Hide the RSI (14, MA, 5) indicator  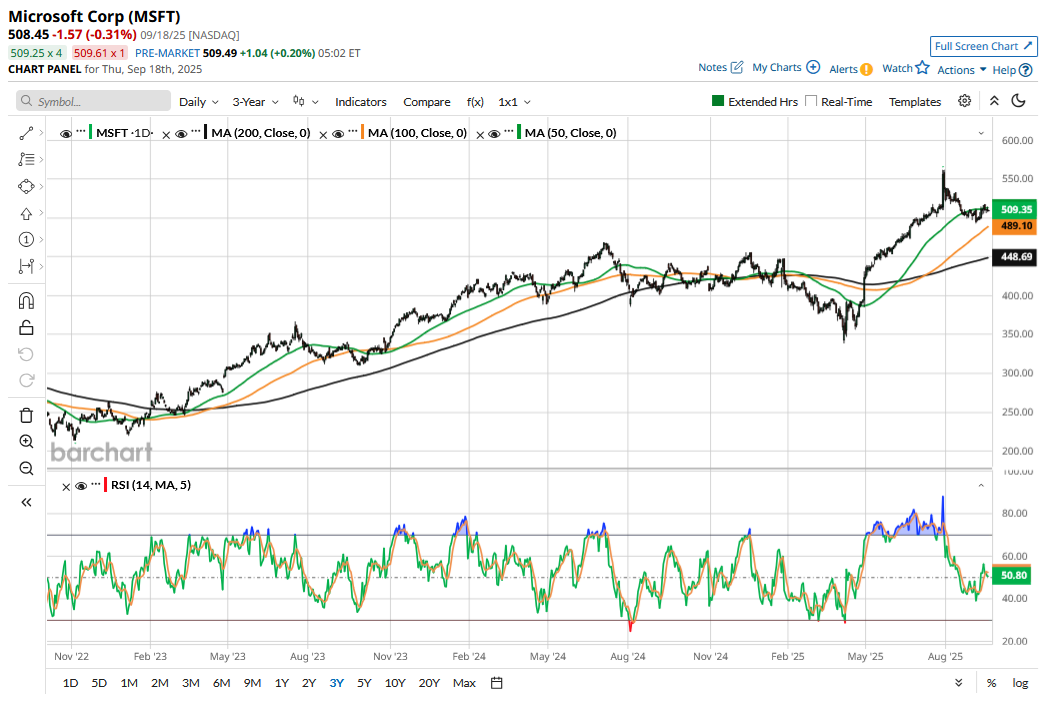81,486
